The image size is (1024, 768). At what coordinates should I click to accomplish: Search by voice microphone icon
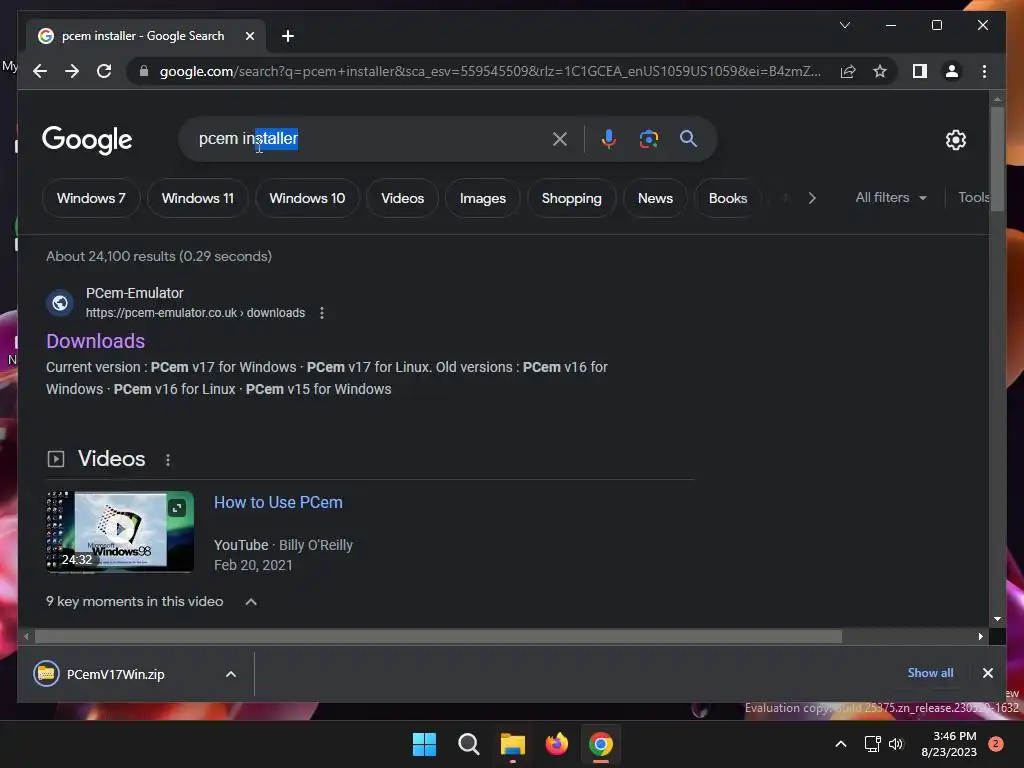tap(609, 138)
